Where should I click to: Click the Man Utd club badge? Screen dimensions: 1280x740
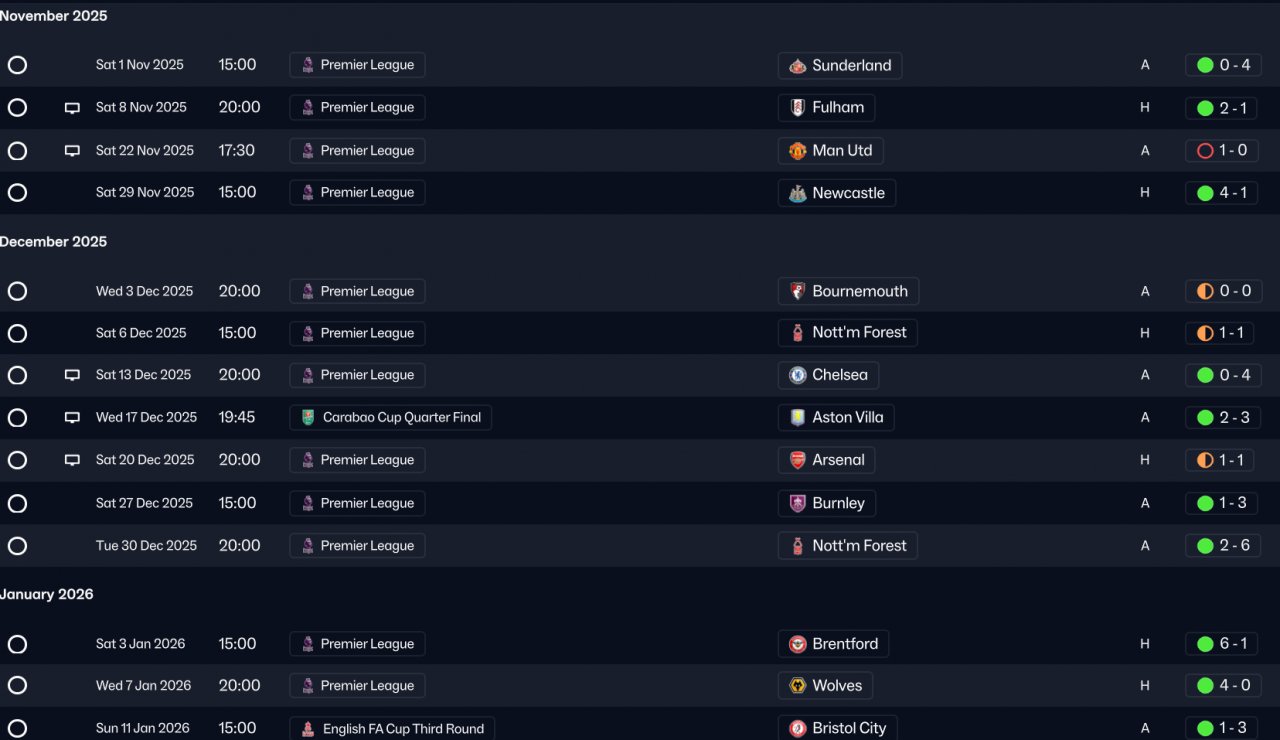pyautogui.click(x=797, y=151)
